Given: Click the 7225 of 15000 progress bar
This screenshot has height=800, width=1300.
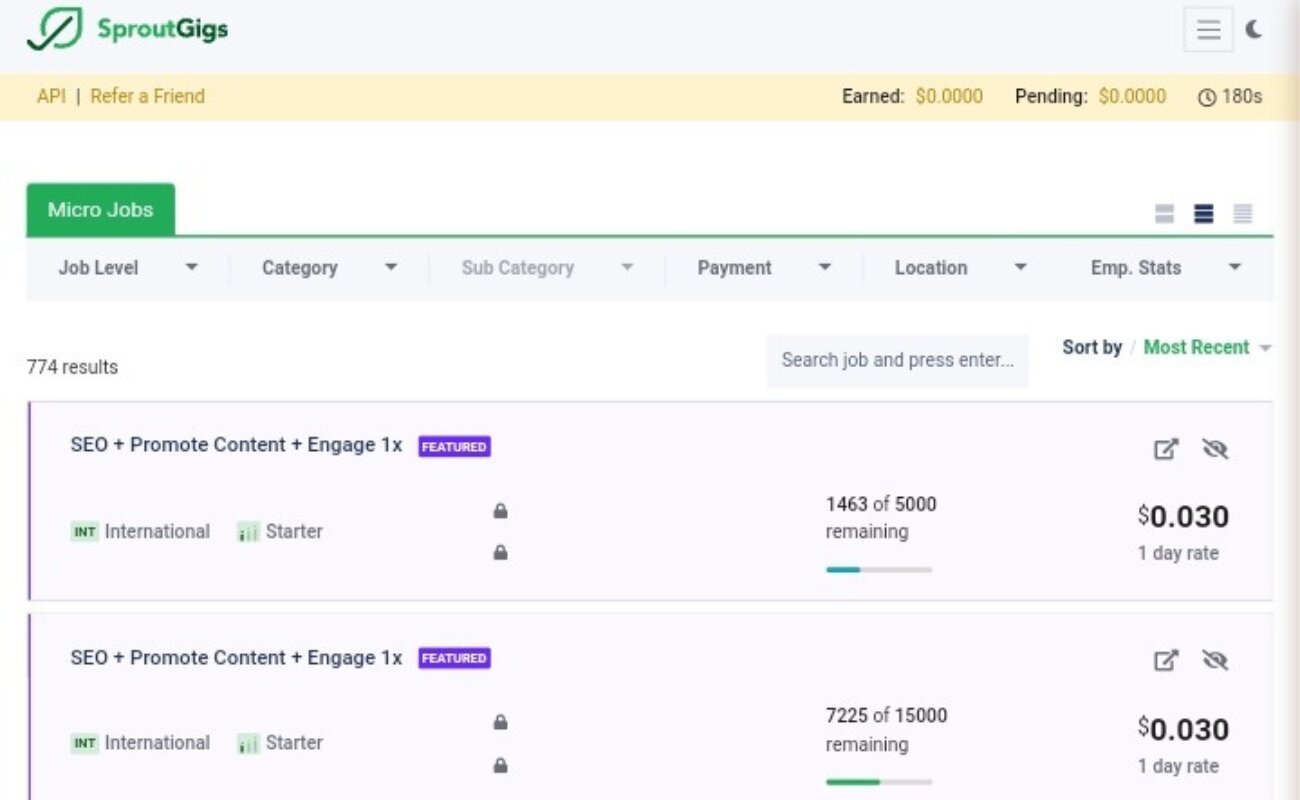Looking at the screenshot, I should tap(879, 782).
